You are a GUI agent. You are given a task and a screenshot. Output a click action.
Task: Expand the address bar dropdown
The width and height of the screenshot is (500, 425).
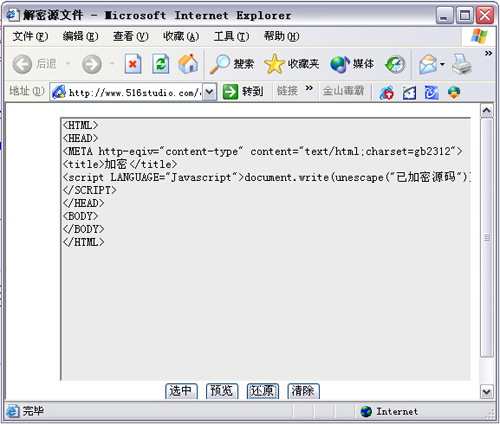click(x=209, y=92)
